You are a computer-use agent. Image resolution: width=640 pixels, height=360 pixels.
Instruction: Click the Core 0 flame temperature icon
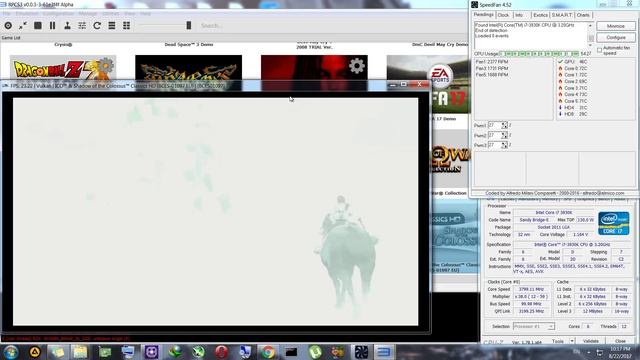pos(560,68)
